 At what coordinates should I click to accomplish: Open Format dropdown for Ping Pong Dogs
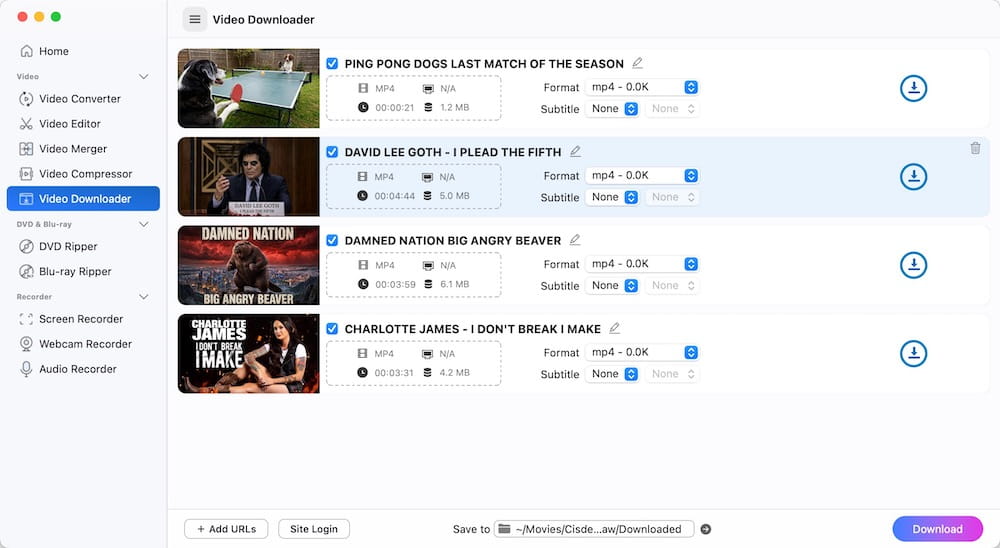[642, 87]
